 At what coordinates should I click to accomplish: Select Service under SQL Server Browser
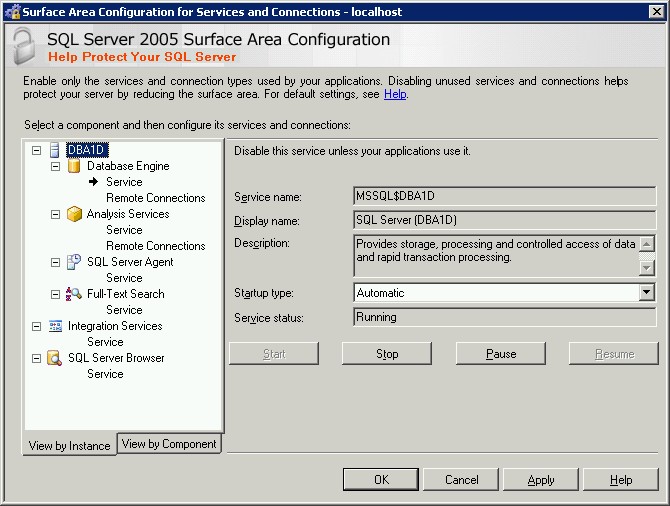[x=105, y=374]
